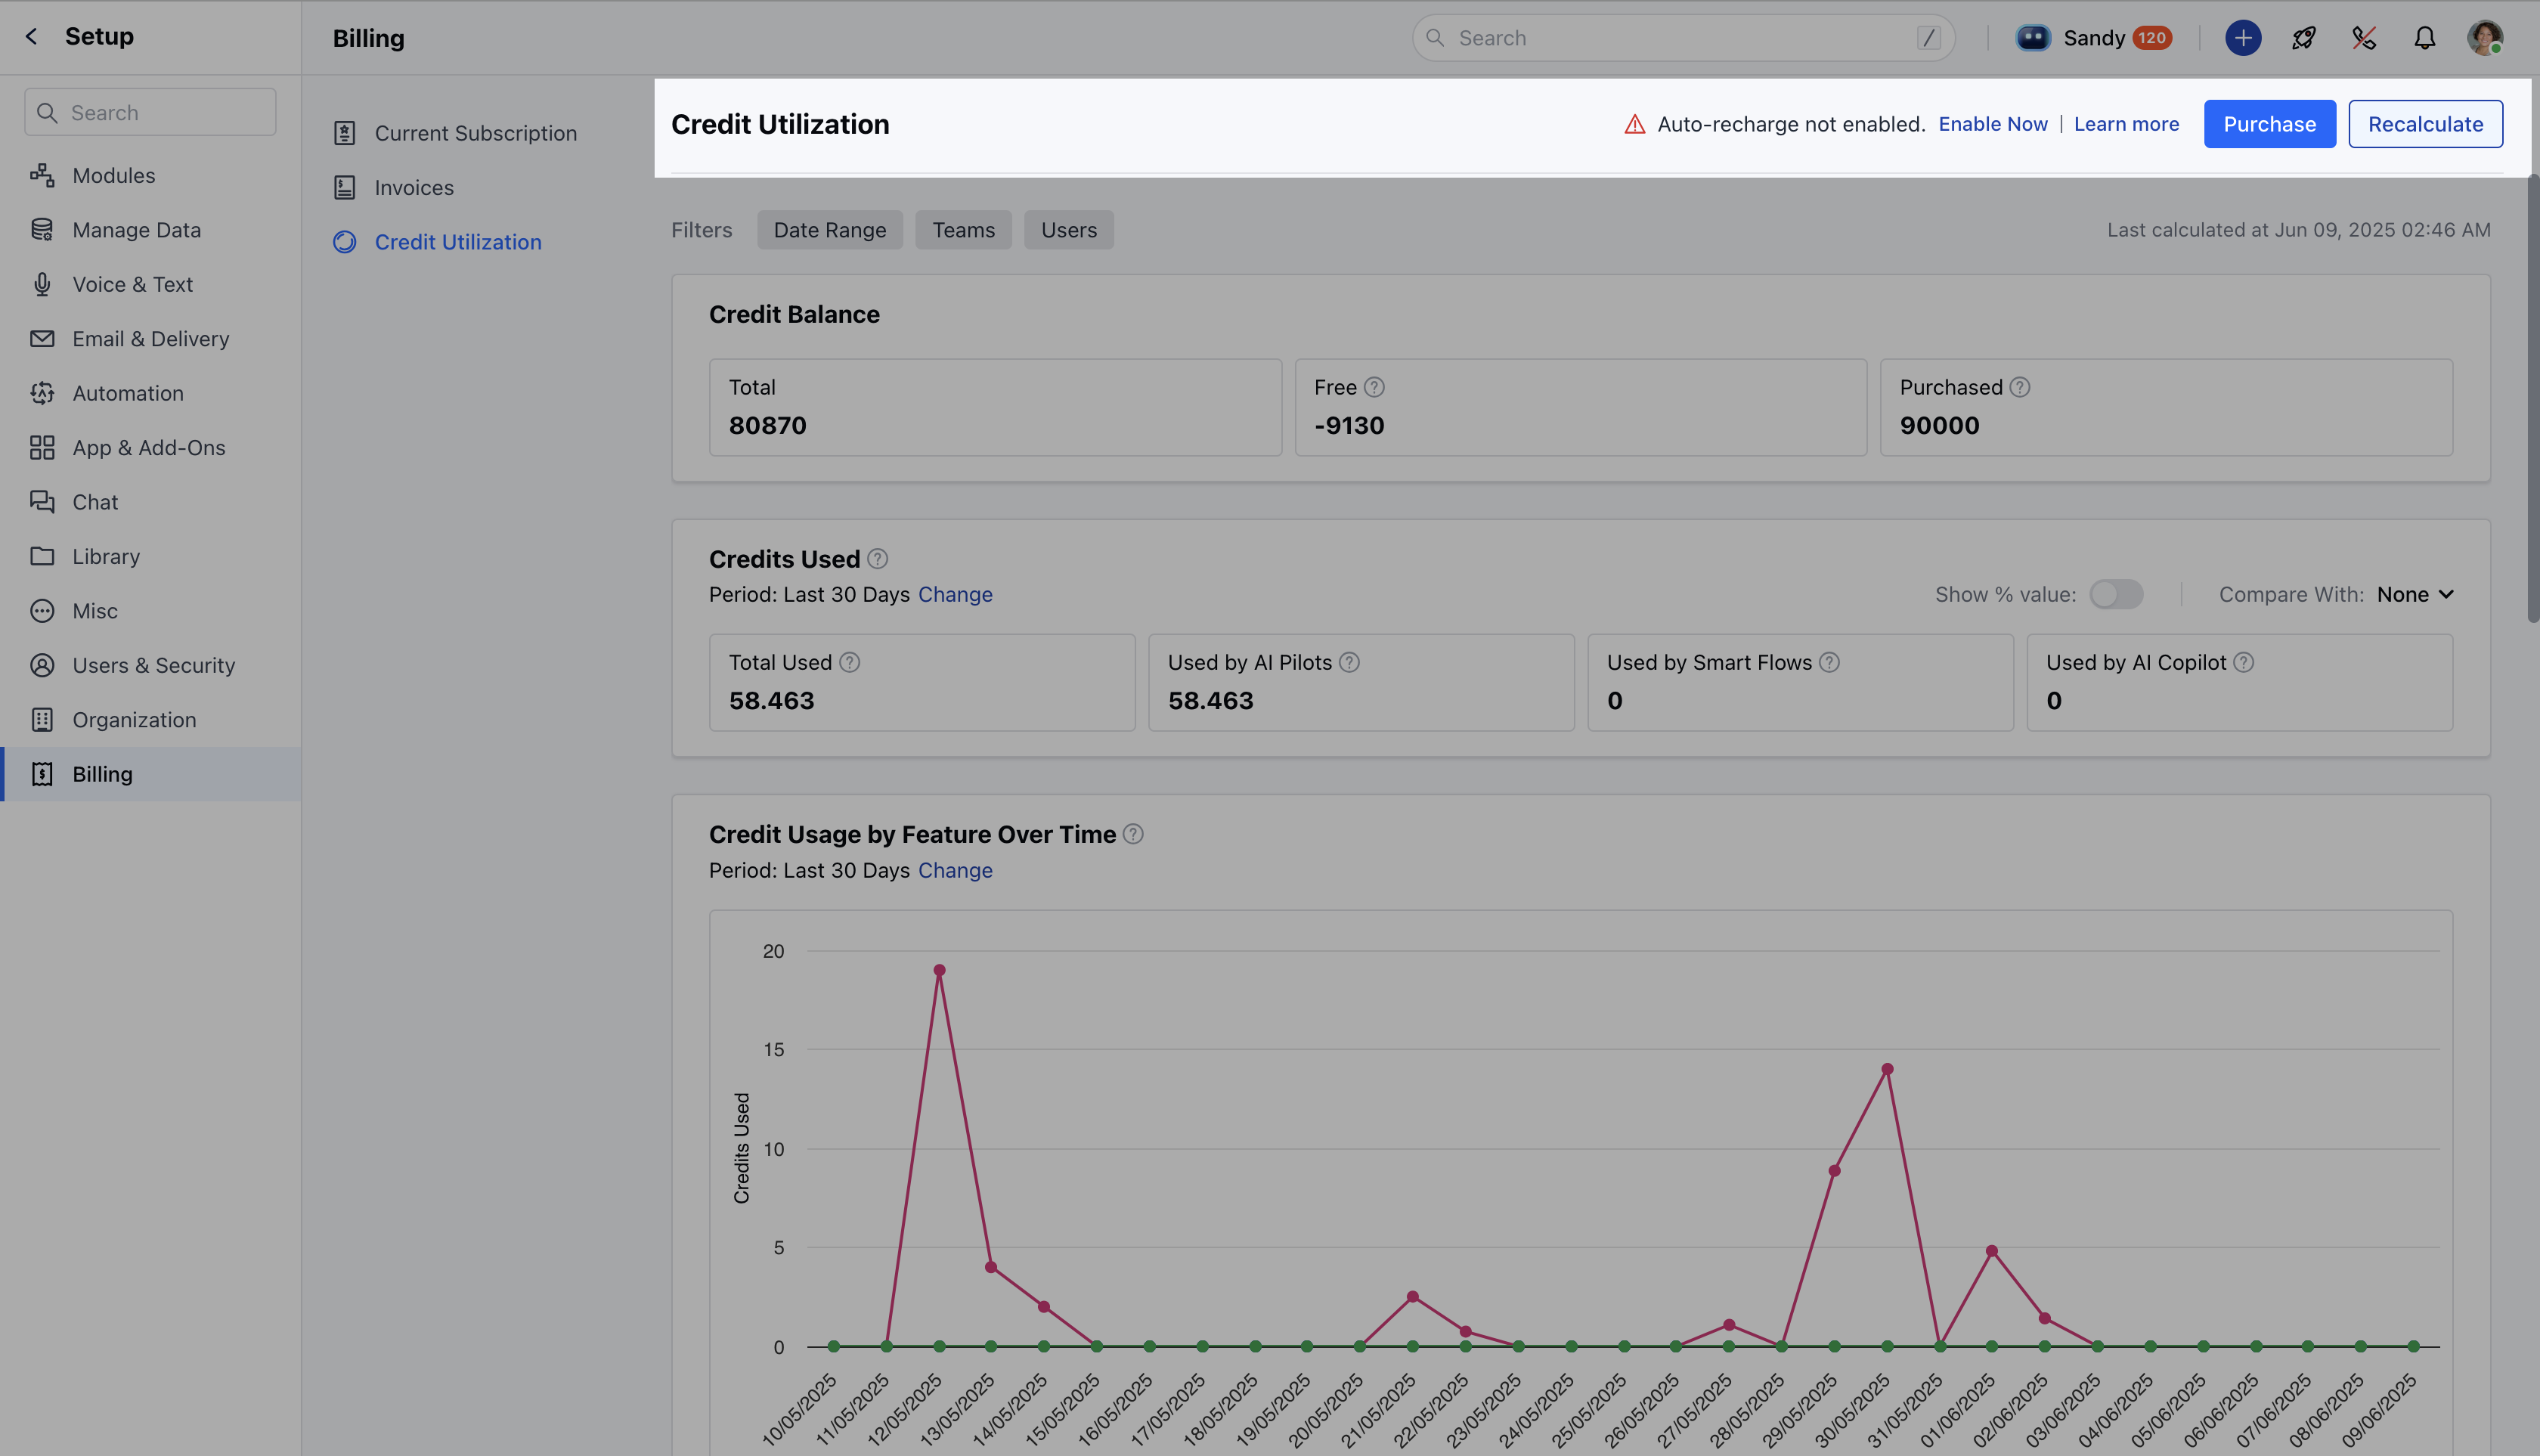Open the Teams filter
Image resolution: width=2540 pixels, height=1456 pixels.
[963, 230]
